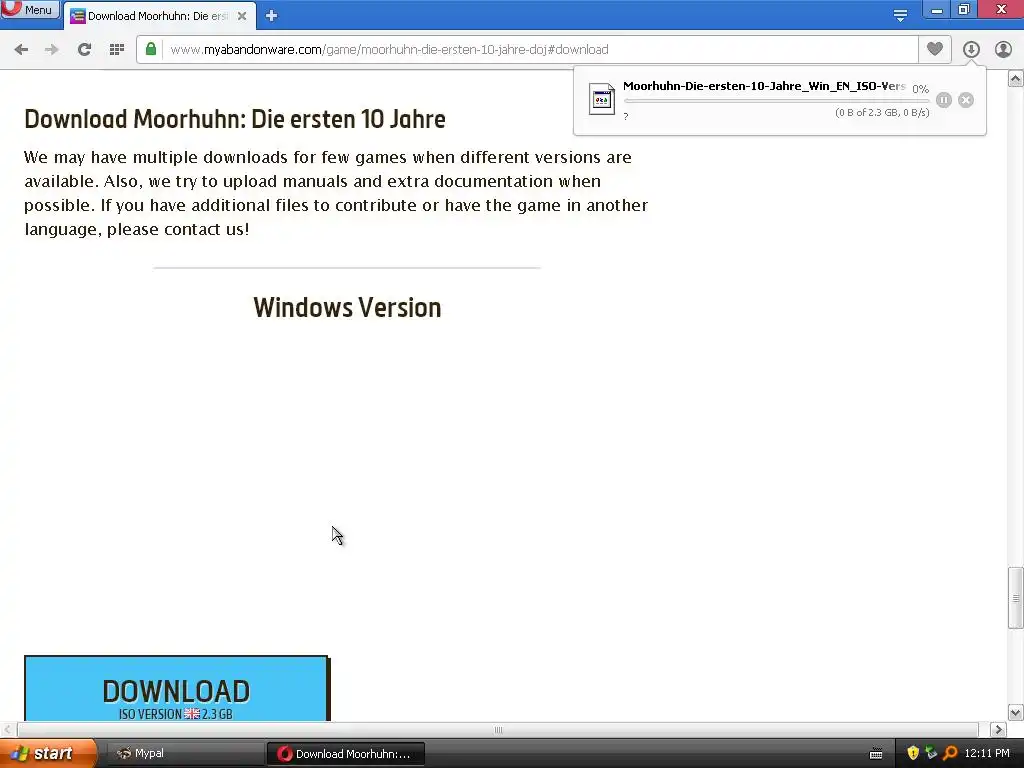Click the 12:11 PM system clock
Screen dimensions: 1024x768
click(x=987, y=753)
